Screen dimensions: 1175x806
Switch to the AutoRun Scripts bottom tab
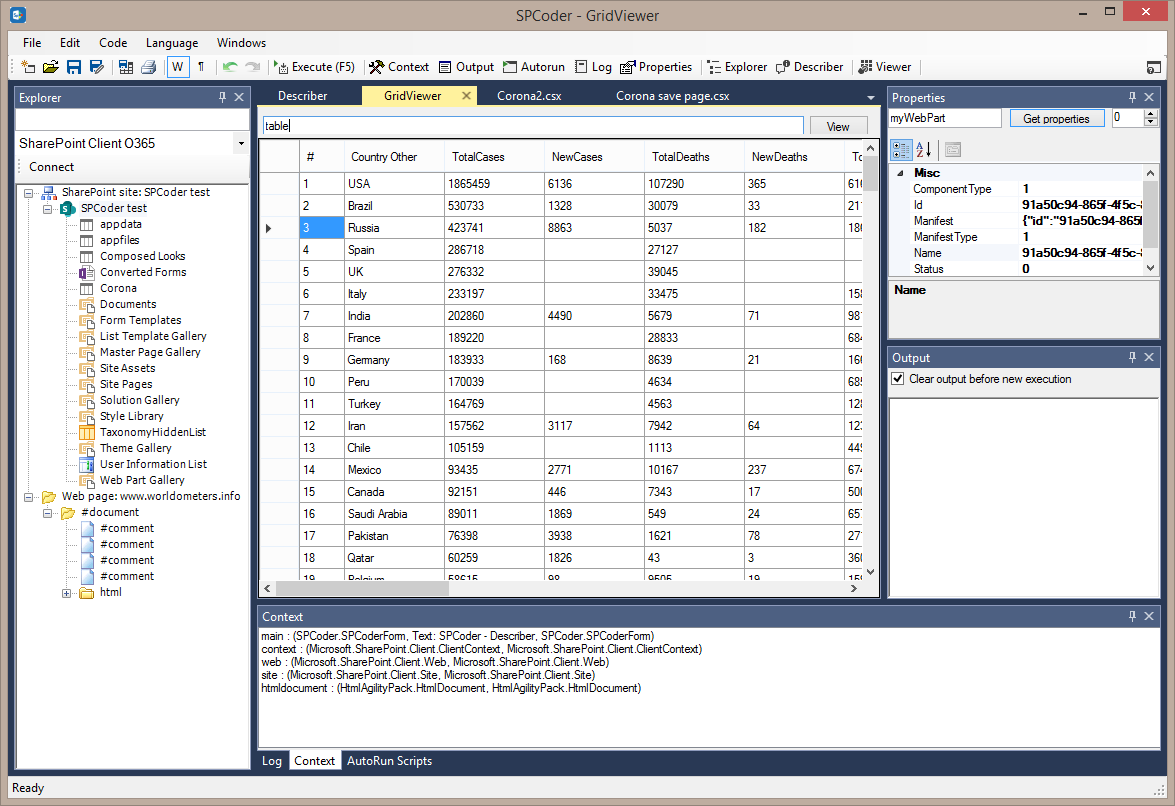389,760
